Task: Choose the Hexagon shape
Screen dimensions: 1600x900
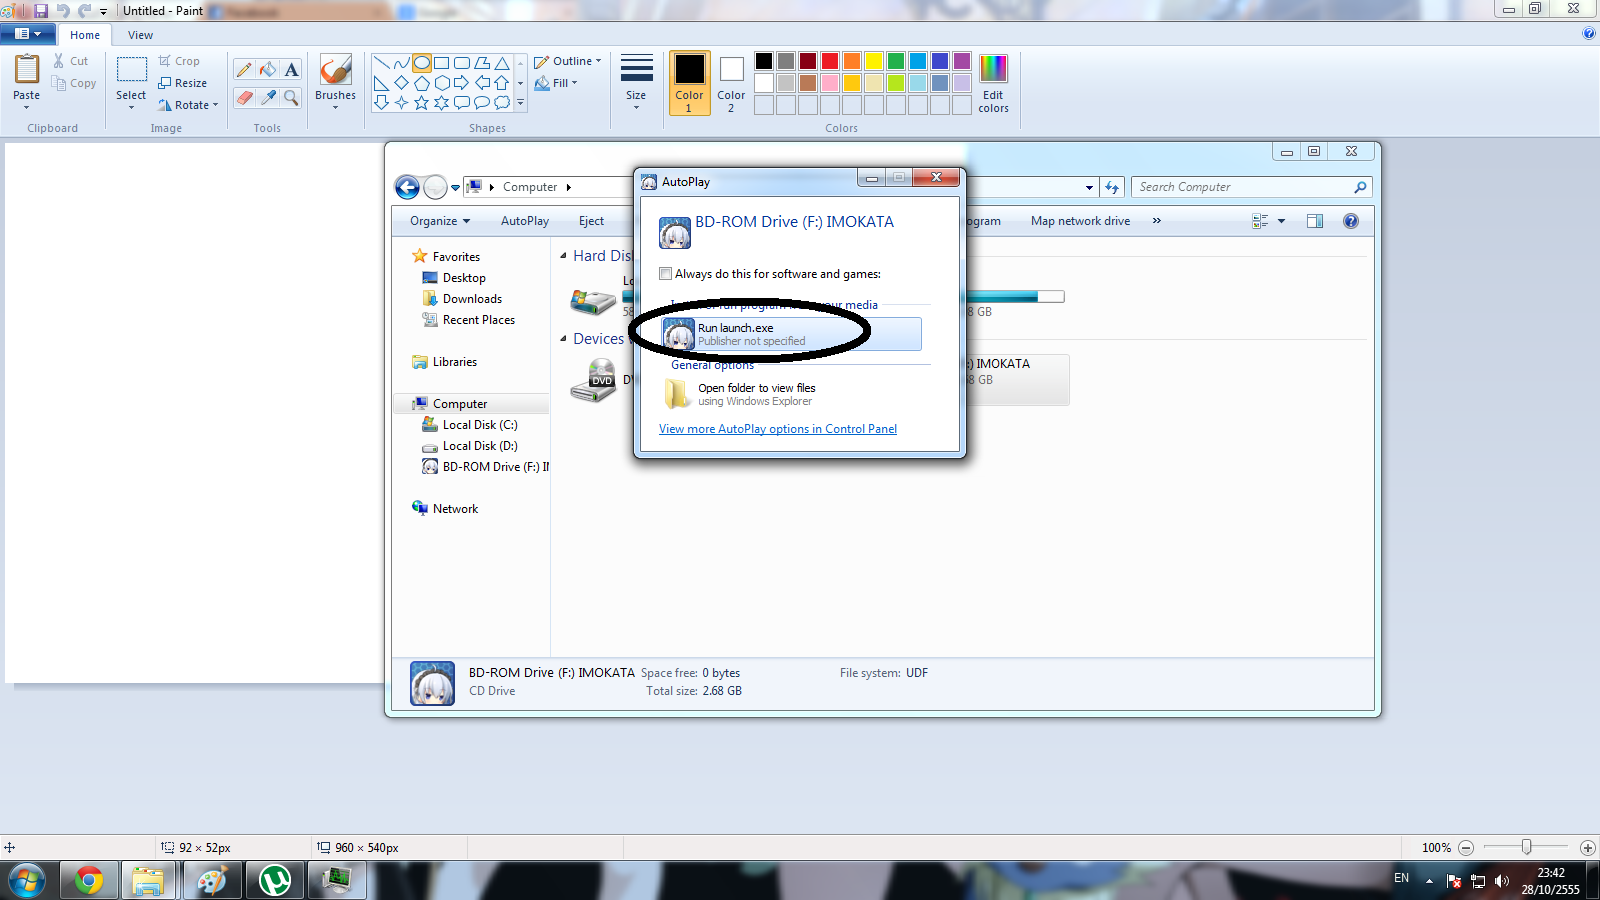Action: coord(442,83)
